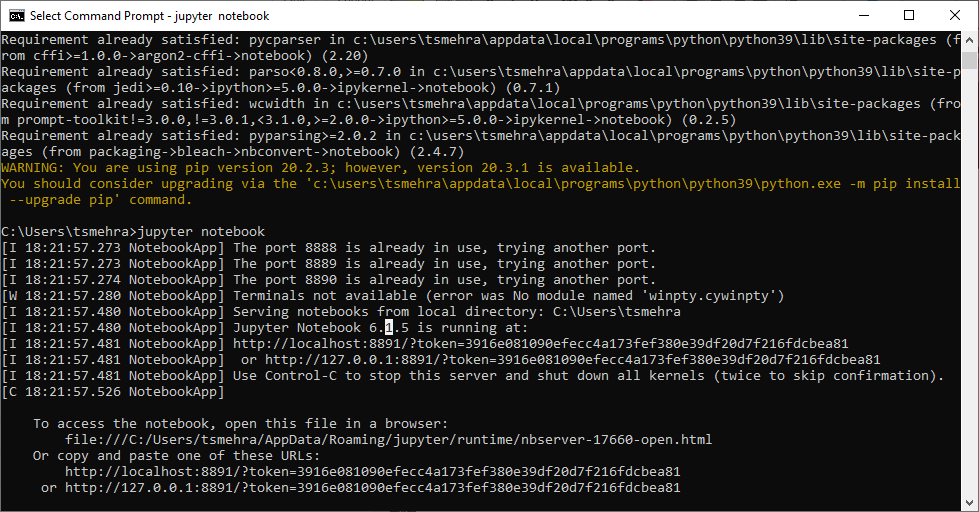
Task: Click the highlighted selection block in version 6.1.5
Action: click(x=389, y=328)
